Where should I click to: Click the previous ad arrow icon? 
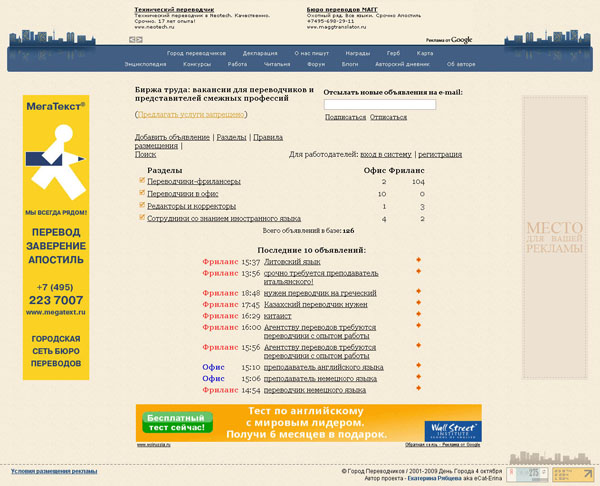132,39
